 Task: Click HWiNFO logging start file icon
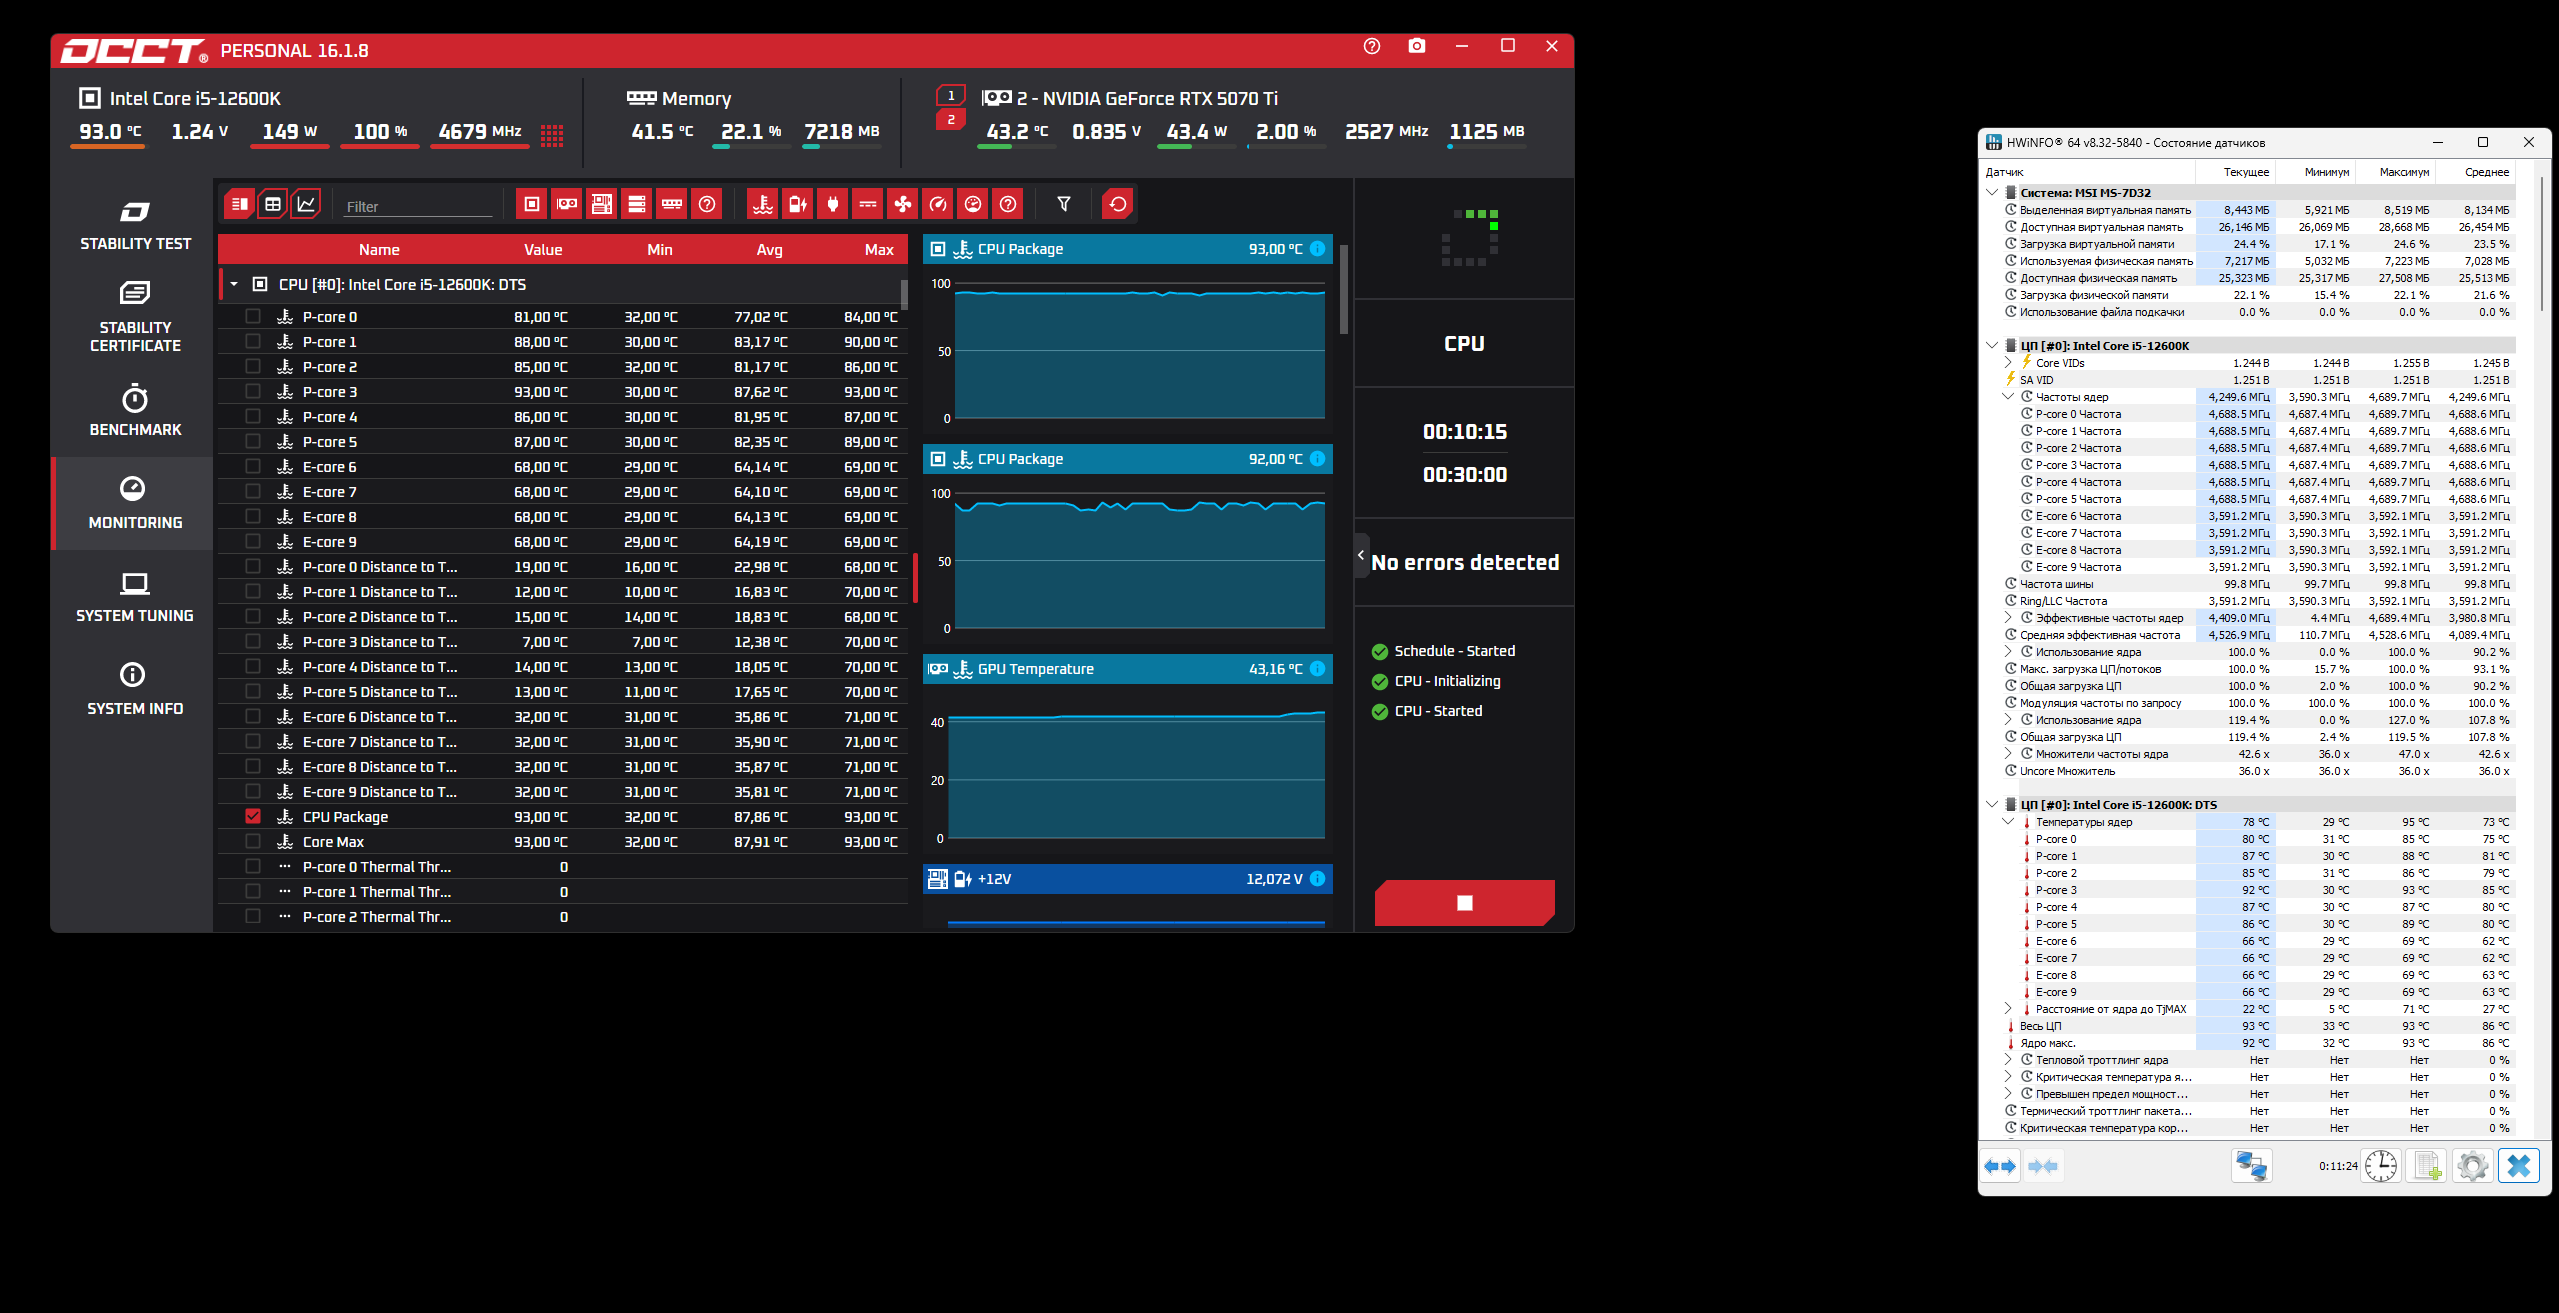[x=2426, y=1166]
